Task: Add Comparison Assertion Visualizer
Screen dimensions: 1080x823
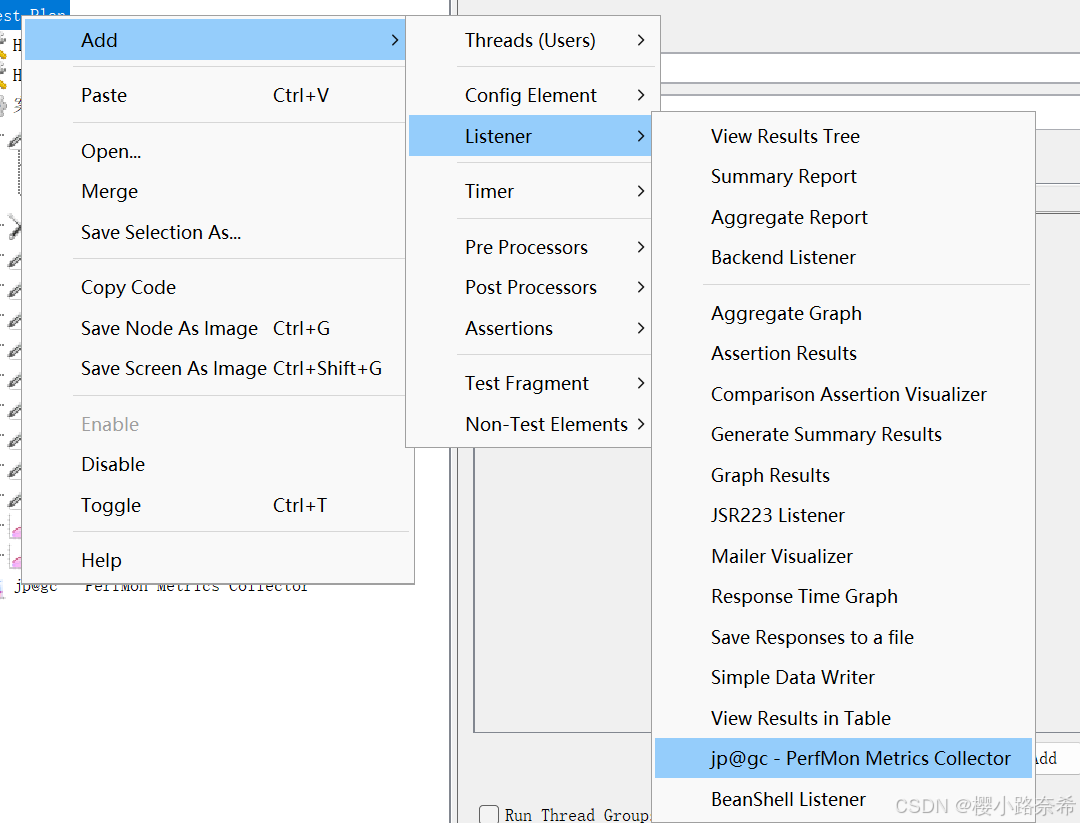Action: click(843, 394)
